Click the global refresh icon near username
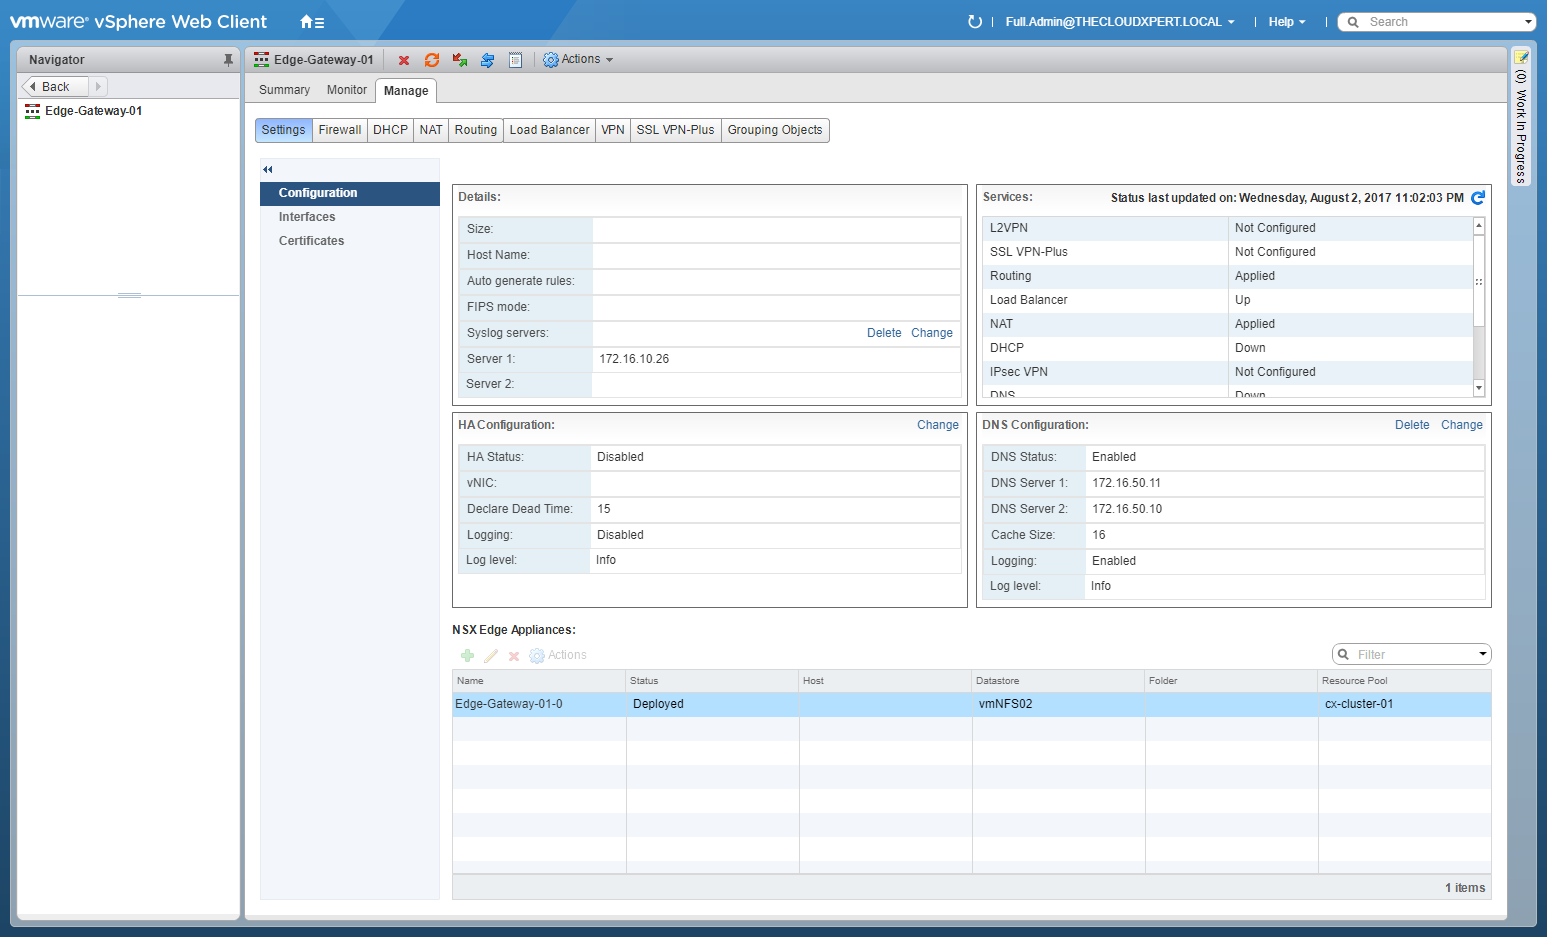Screen dimensions: 1547x937 975,22
